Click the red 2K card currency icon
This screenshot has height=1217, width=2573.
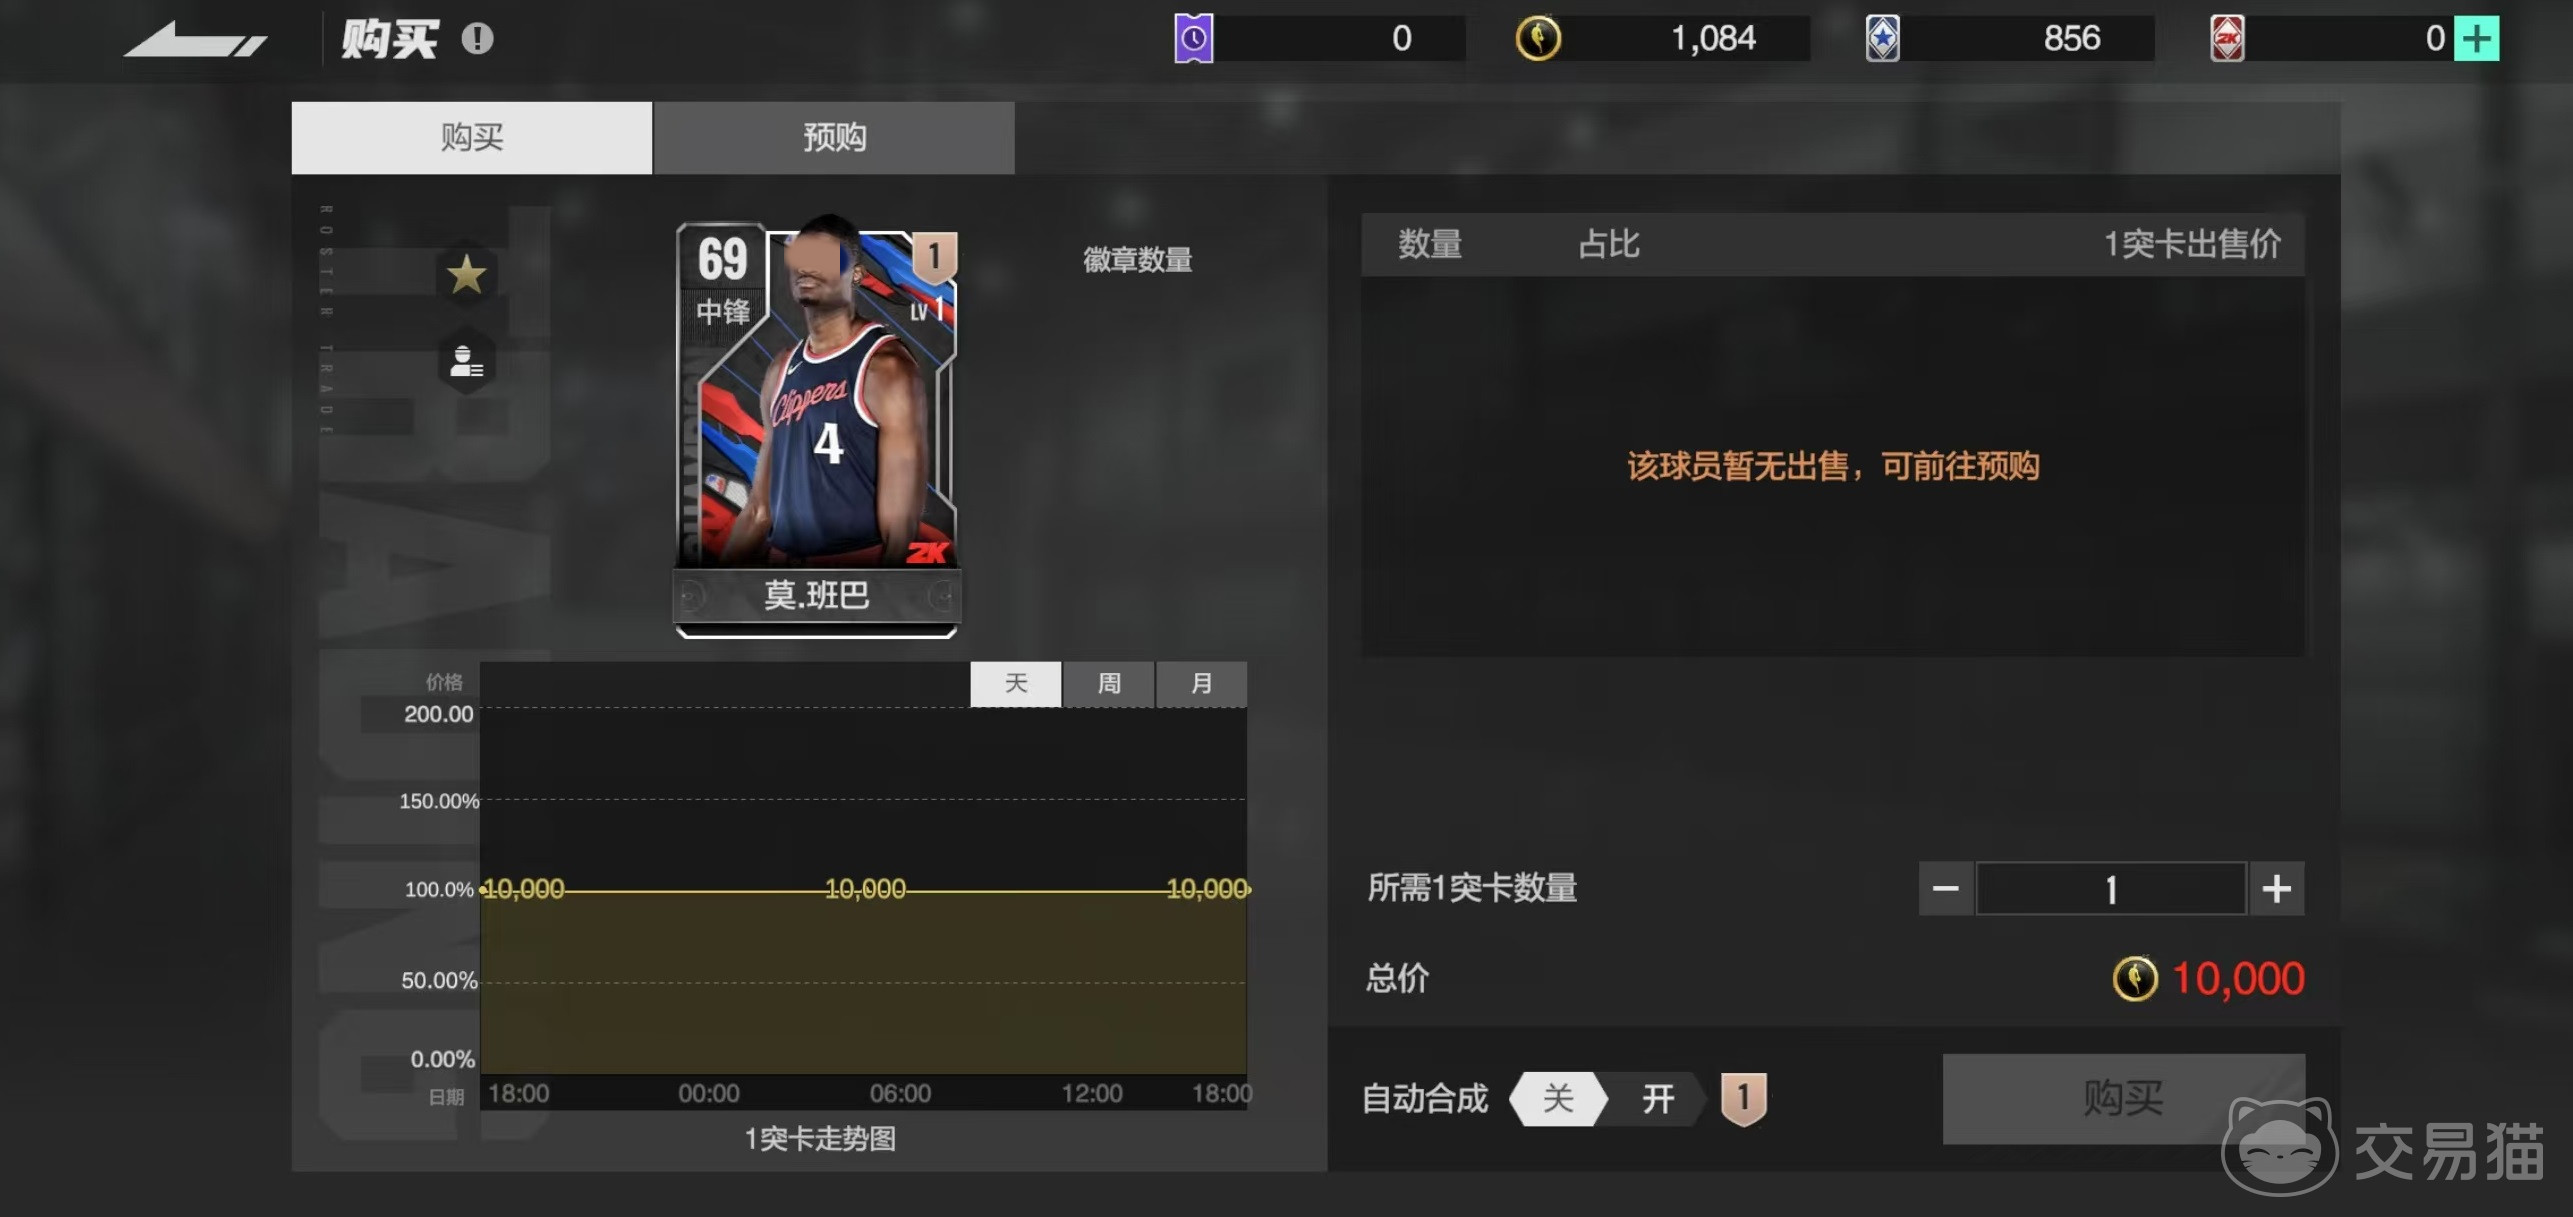(2226, 39)
